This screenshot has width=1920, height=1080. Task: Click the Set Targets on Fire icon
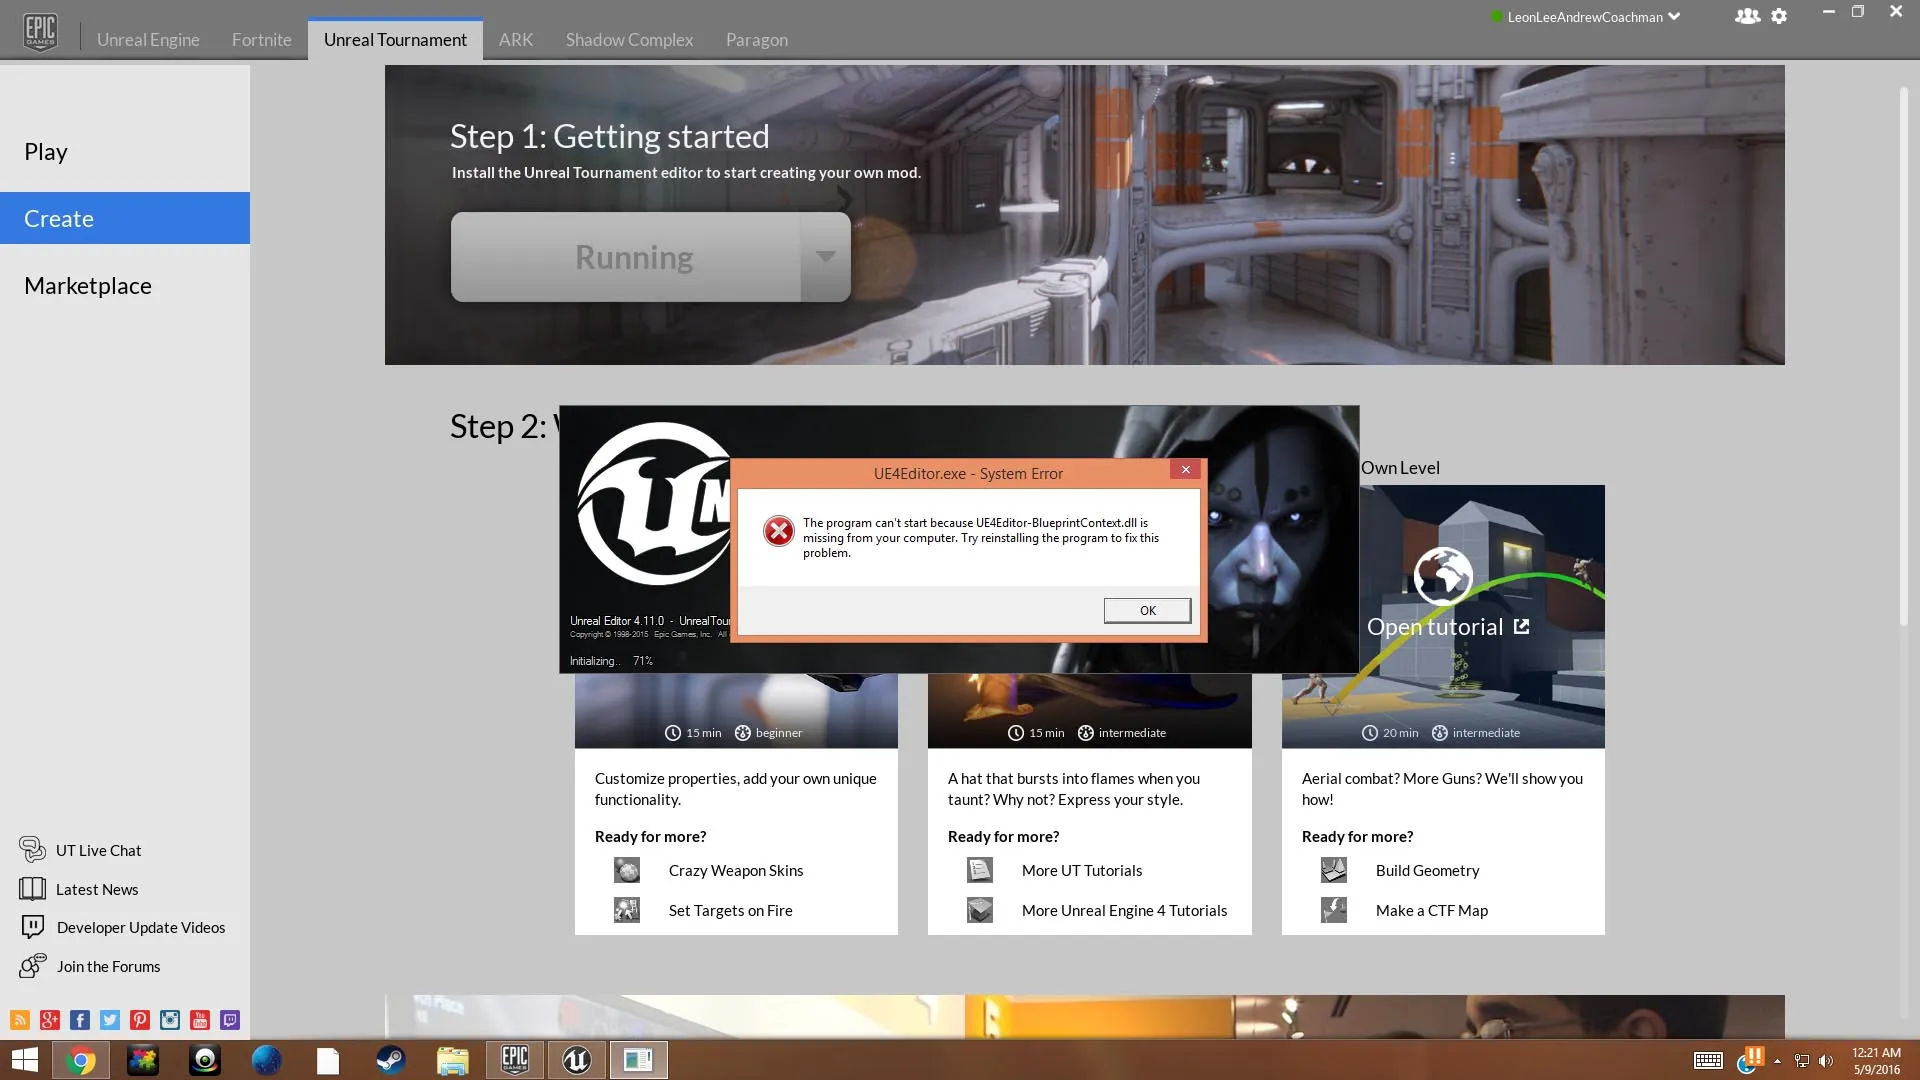tap(627, 910)
